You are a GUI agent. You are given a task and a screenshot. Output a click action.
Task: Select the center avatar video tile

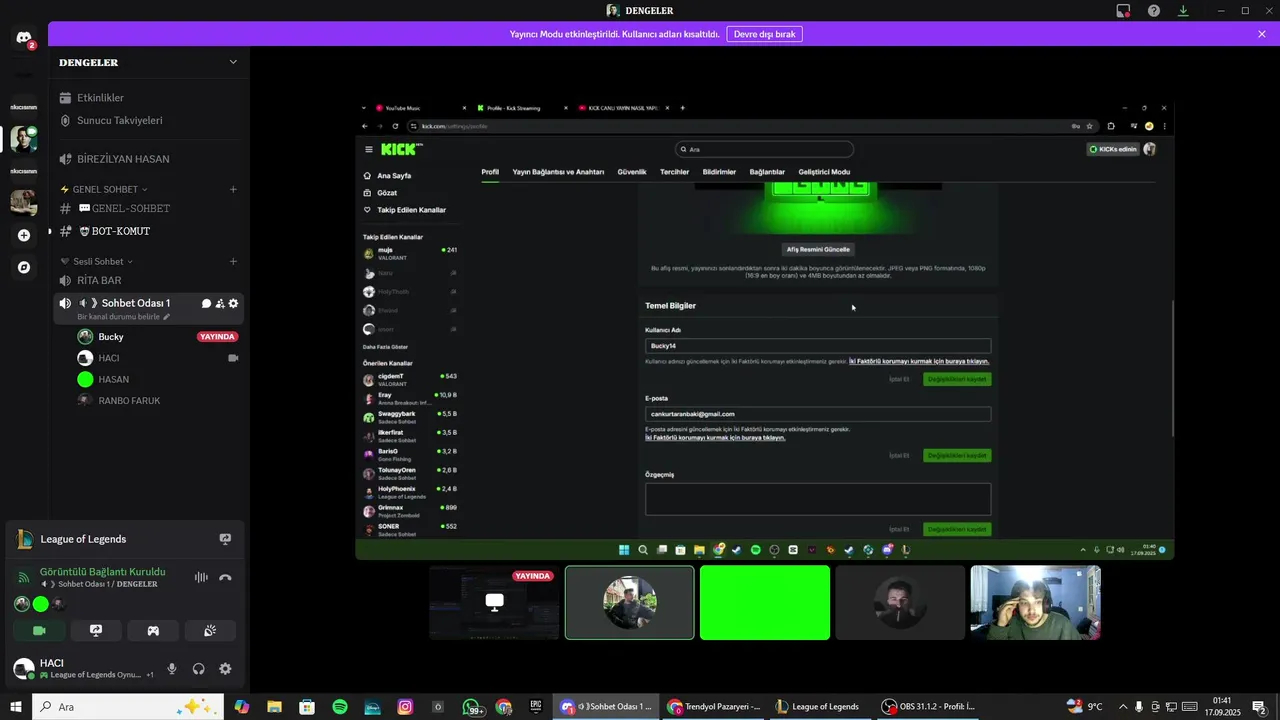click(629, 602)
